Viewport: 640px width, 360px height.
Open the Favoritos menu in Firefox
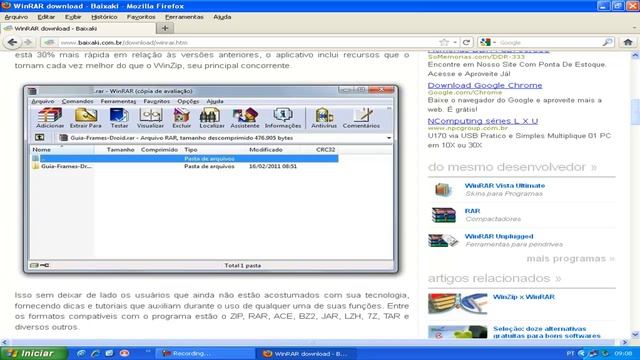coord(141,17)
